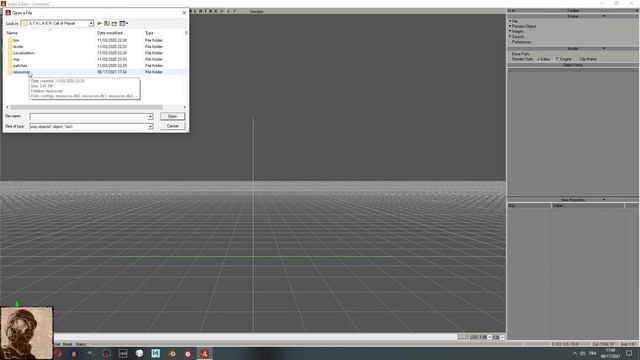The width and height of the screenshot is (640, 360).
Task: Click left arrow of file list scrollbar
Action: [7, 107]
